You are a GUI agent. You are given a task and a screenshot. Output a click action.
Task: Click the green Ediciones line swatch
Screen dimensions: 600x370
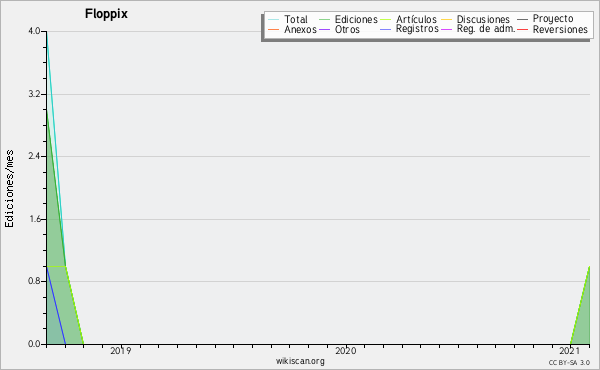pyautogui.click(x=324, y=19)
